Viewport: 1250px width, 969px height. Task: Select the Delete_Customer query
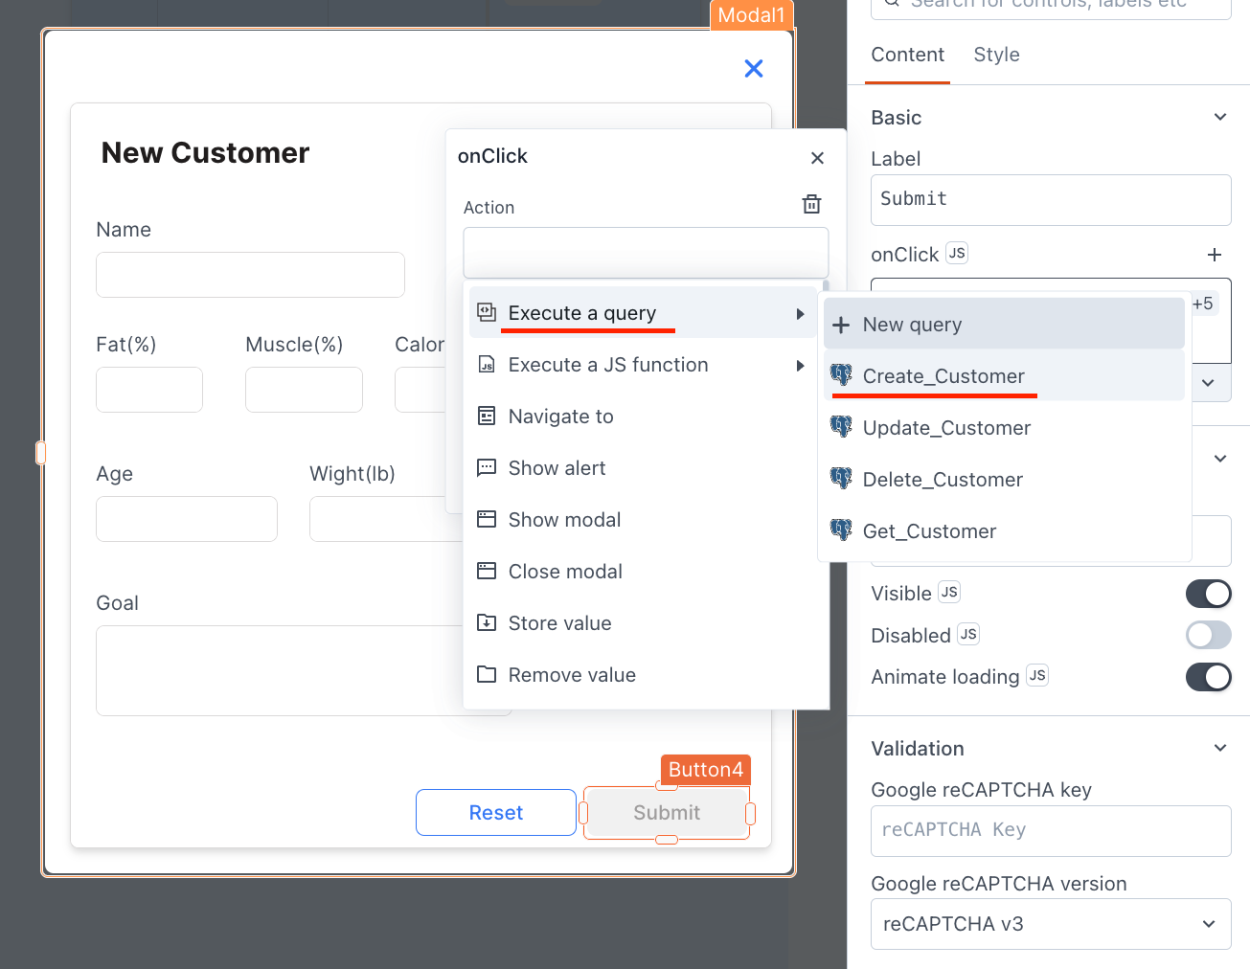coord(1004,479)
